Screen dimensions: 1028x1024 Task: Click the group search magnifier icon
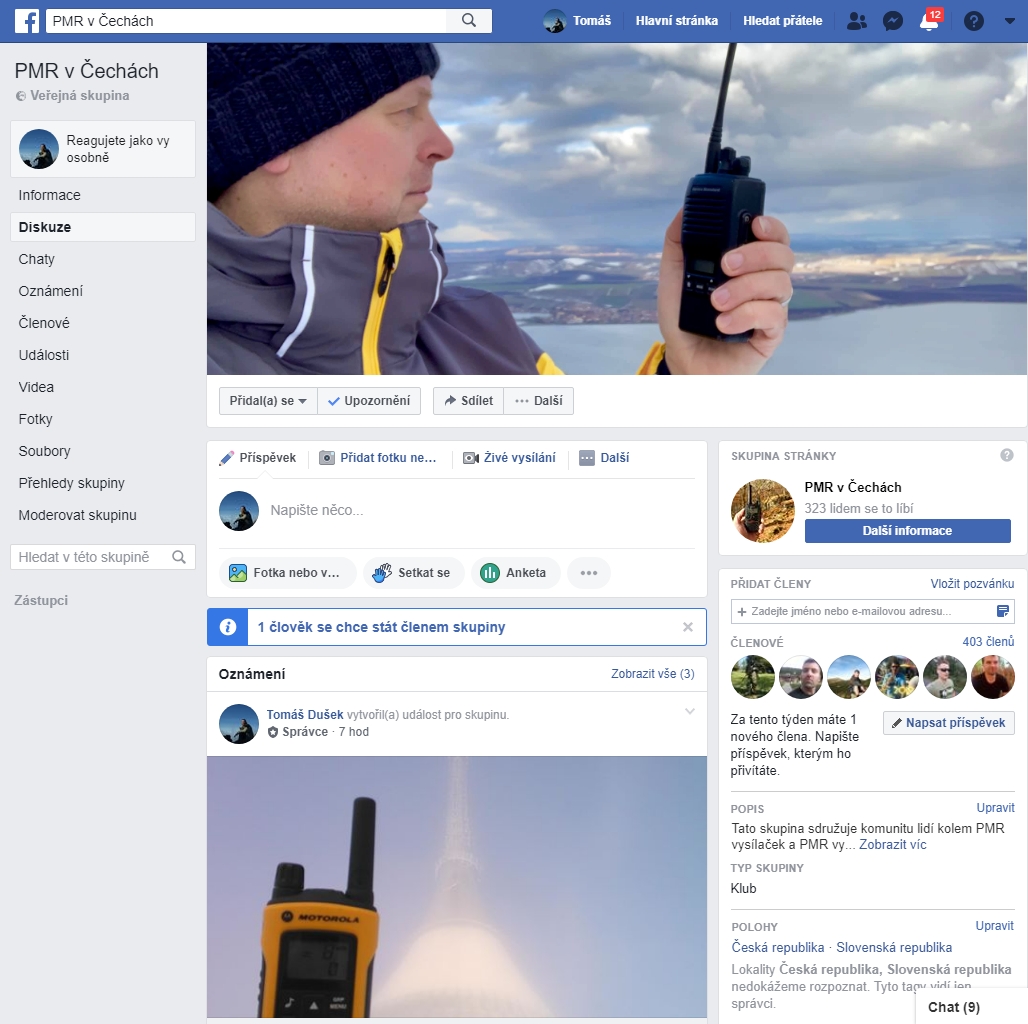(x=179, y=557)
